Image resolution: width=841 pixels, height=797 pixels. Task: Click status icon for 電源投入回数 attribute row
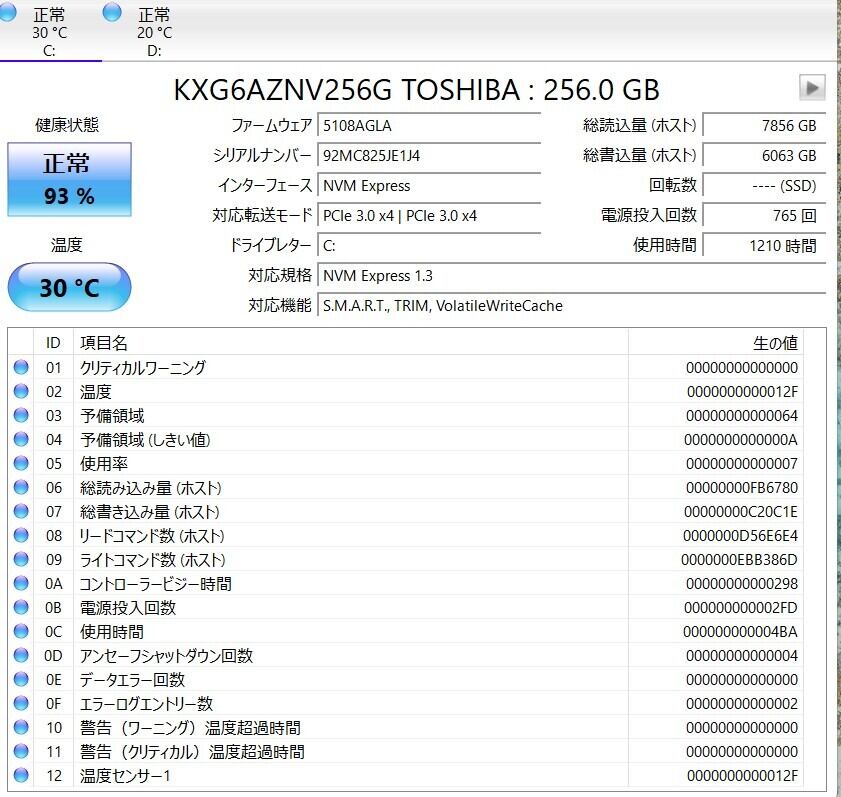(x=21, y=608)
